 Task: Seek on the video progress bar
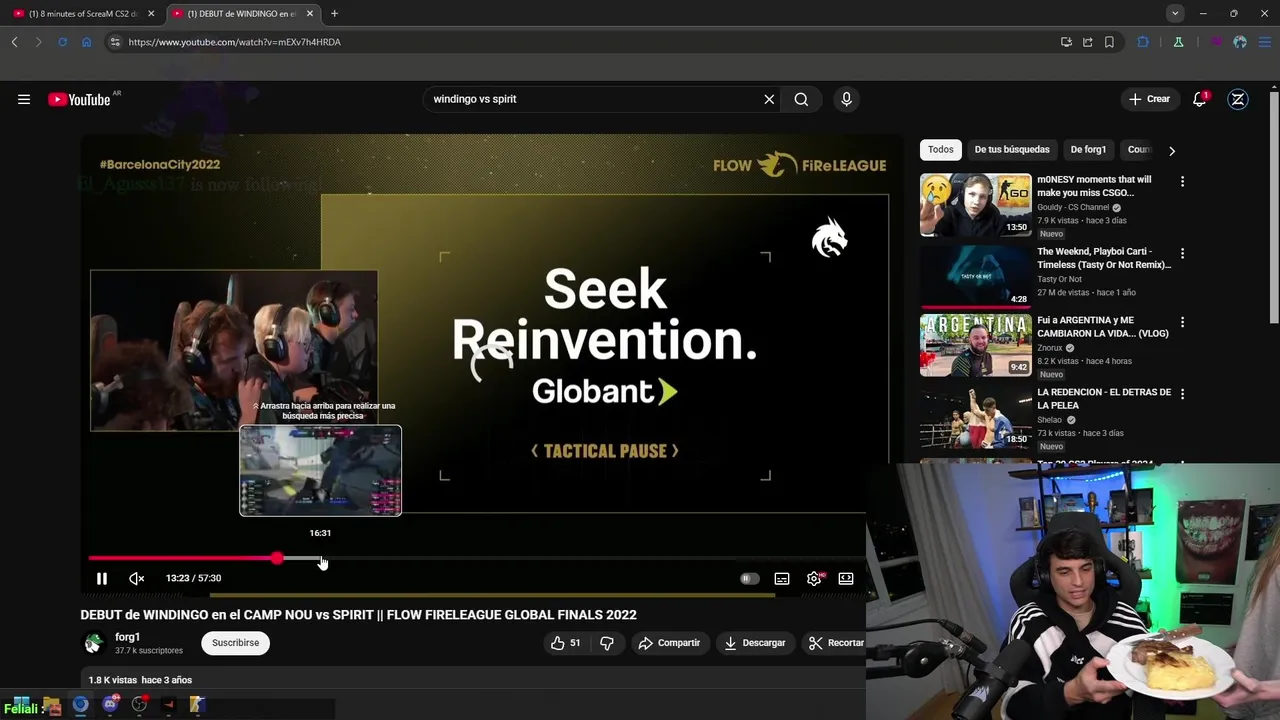click(x=476, y=558)
